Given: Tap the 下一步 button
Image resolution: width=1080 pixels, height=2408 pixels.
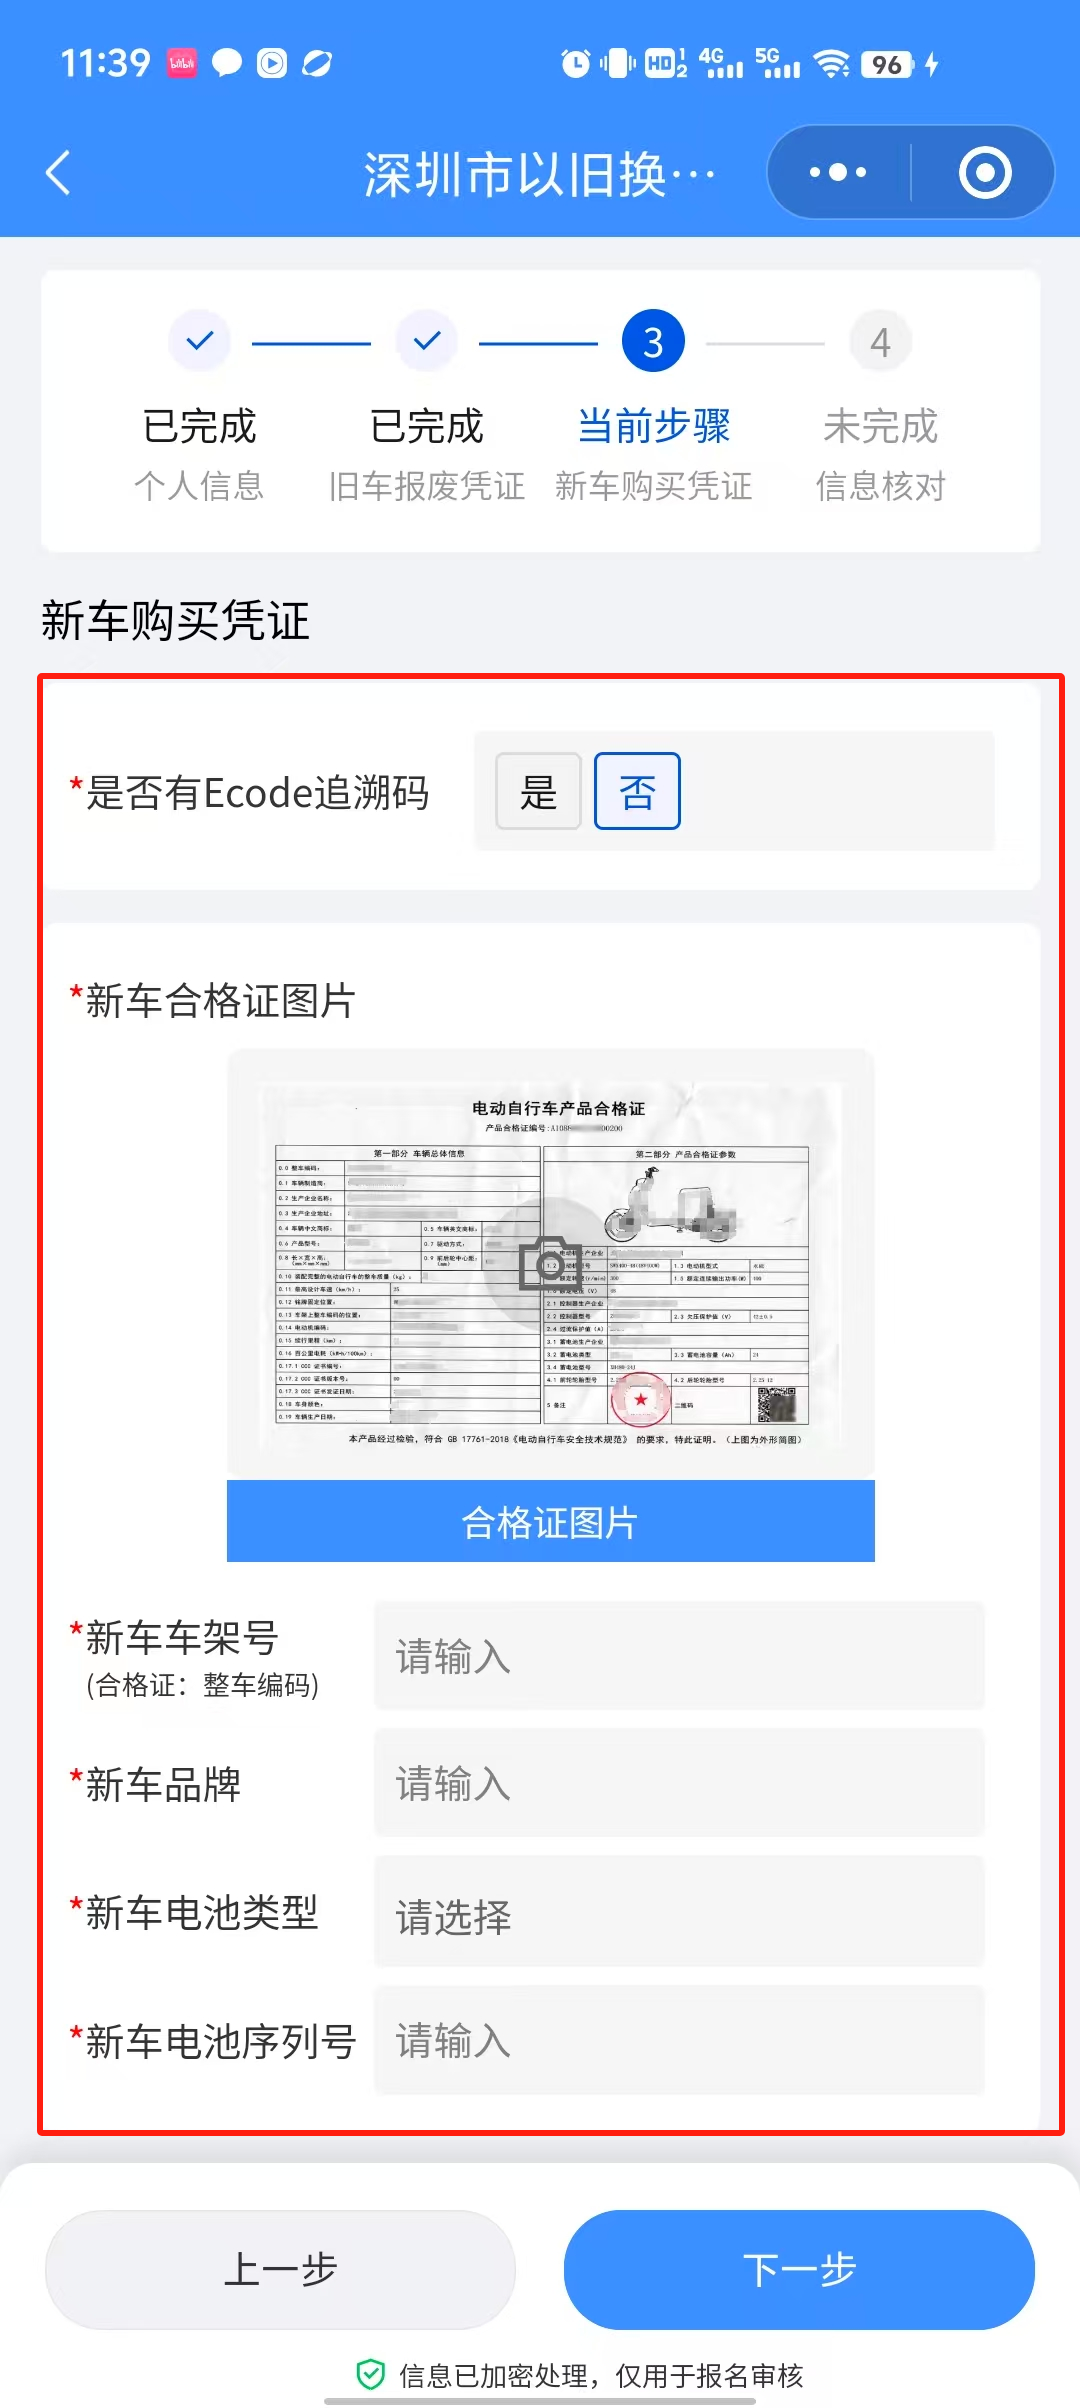Looking at the screenshot, I should [x=799, y=2269].
